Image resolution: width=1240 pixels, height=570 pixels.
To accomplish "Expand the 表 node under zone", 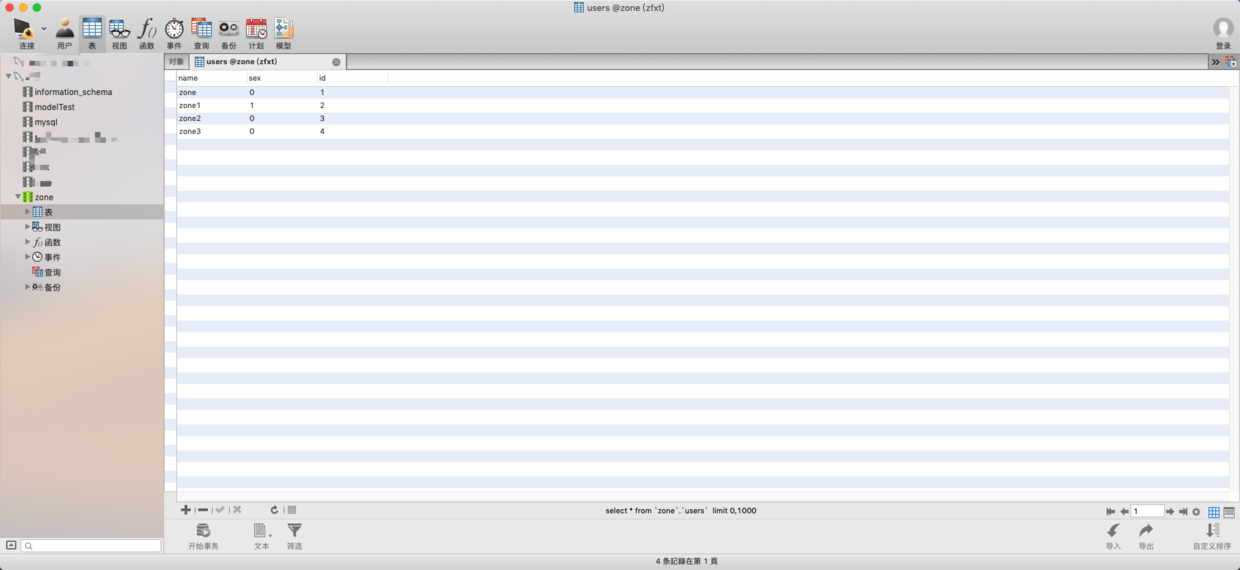I will pyautogui.click(x=28, y=212).
